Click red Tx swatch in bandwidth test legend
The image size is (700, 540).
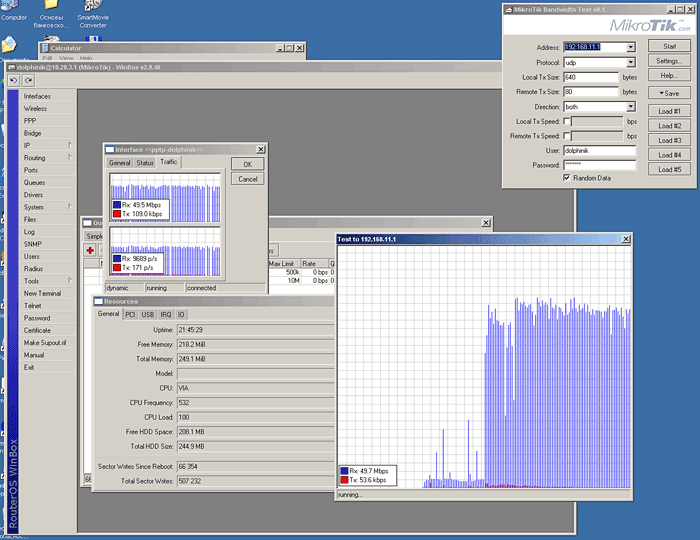click(x=344, y=480)
